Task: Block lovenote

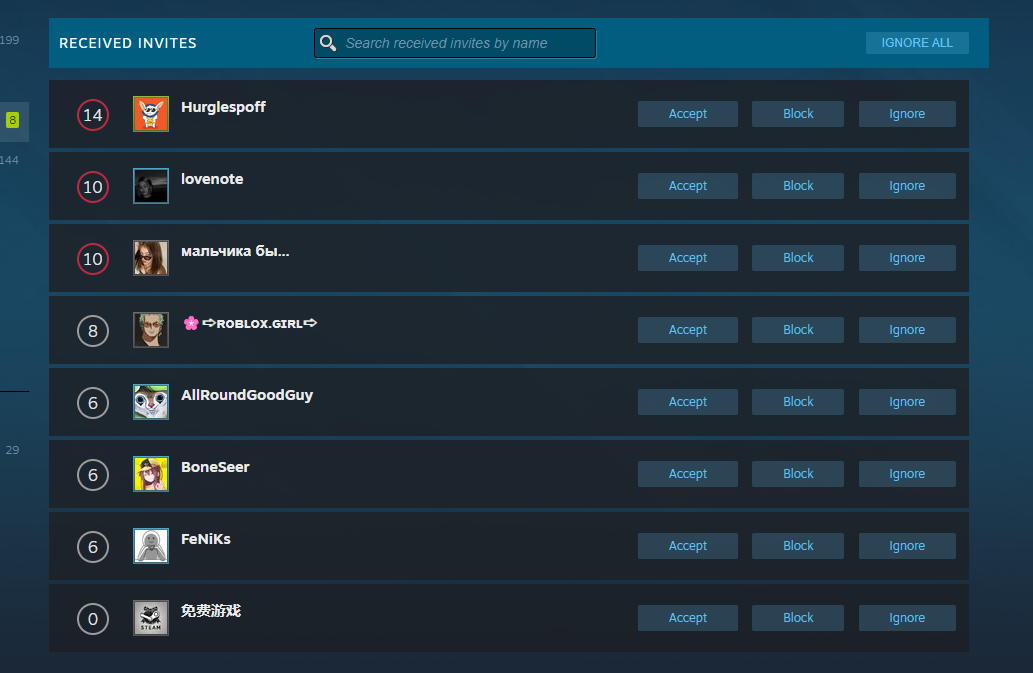Action: [x=798, y=186]
